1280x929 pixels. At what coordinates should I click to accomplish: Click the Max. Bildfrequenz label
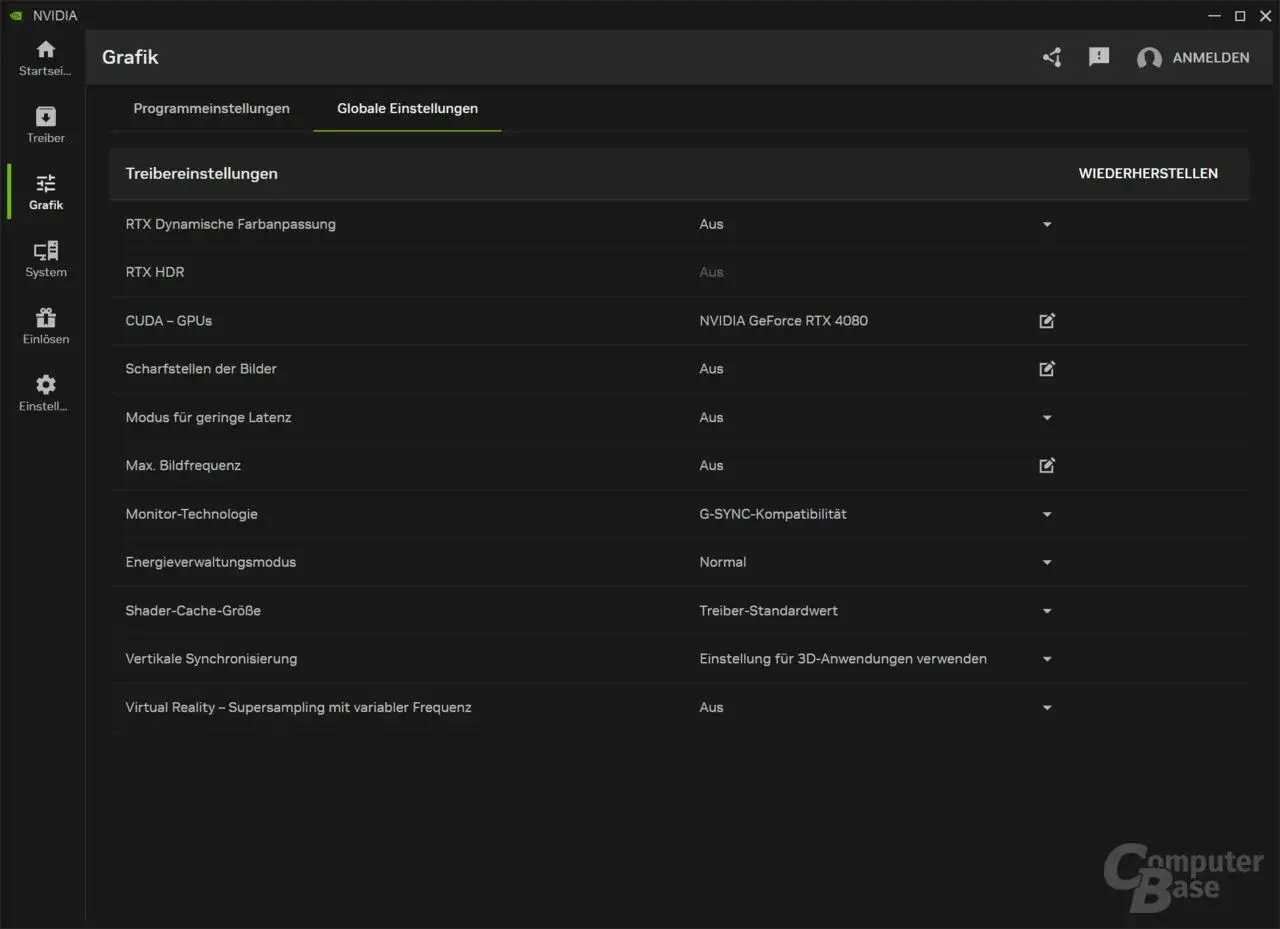pyautogui.click(x=183, y=465)
